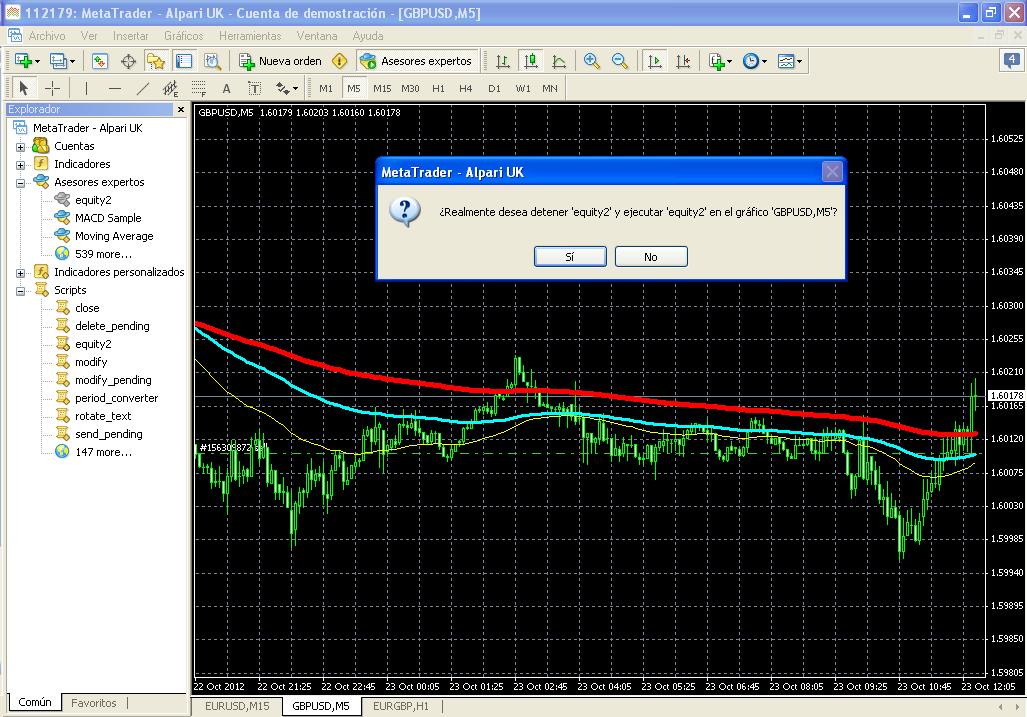The width and height of the screenshot is (1027, 717).
Task: Switch chart to line chart mode
Action: (559, 61)
